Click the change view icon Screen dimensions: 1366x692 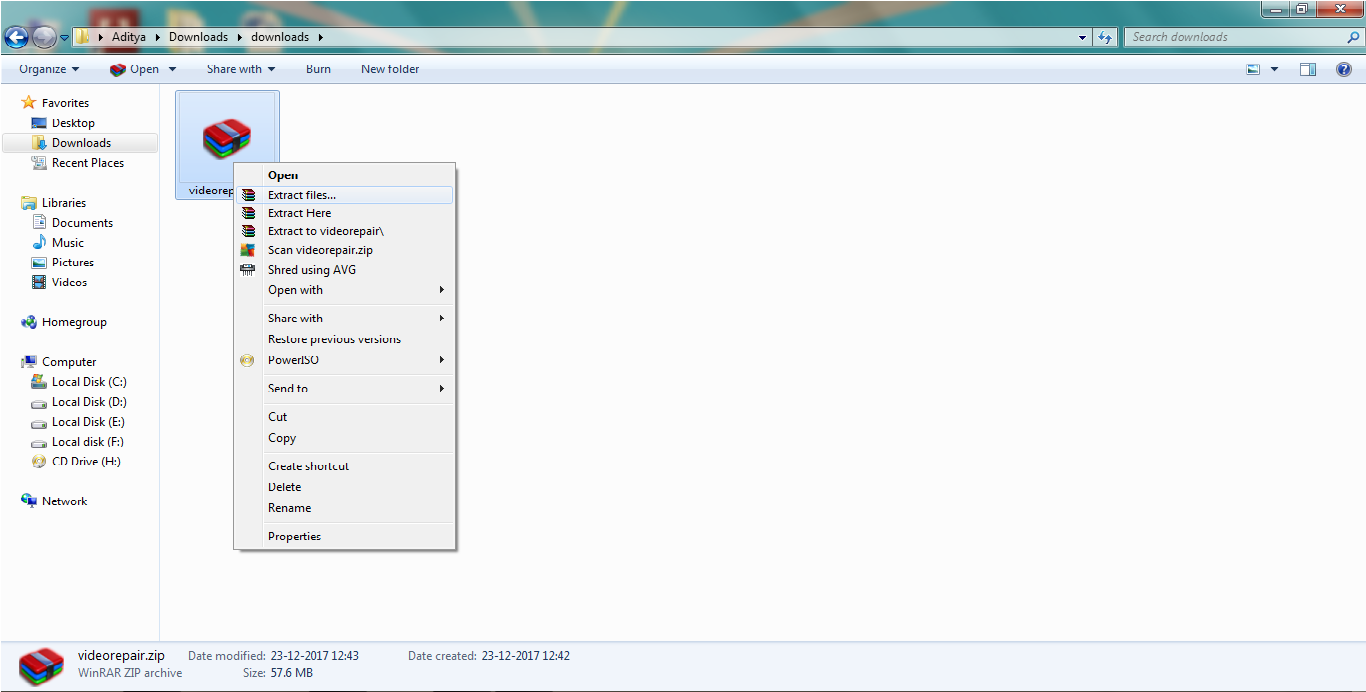point(1253,69)
